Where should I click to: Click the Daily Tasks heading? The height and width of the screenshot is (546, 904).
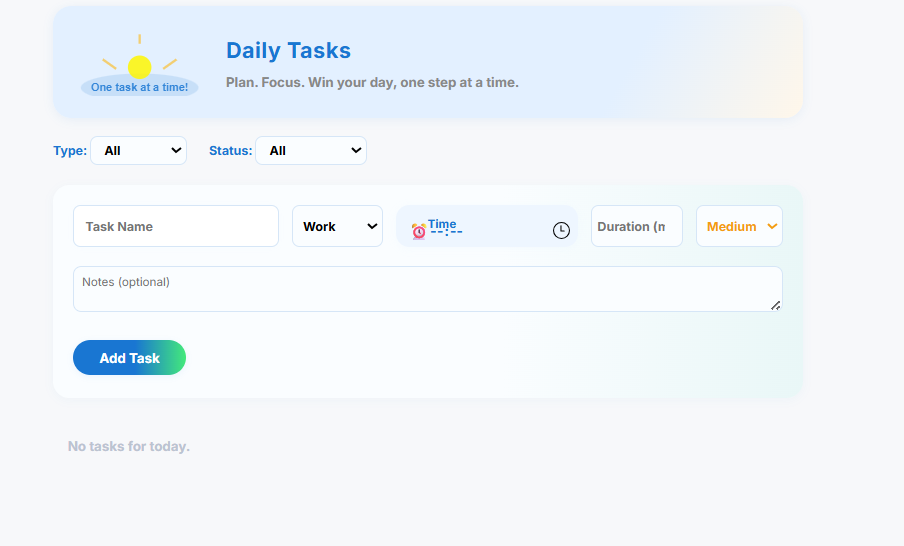click(x=288, y=51)
